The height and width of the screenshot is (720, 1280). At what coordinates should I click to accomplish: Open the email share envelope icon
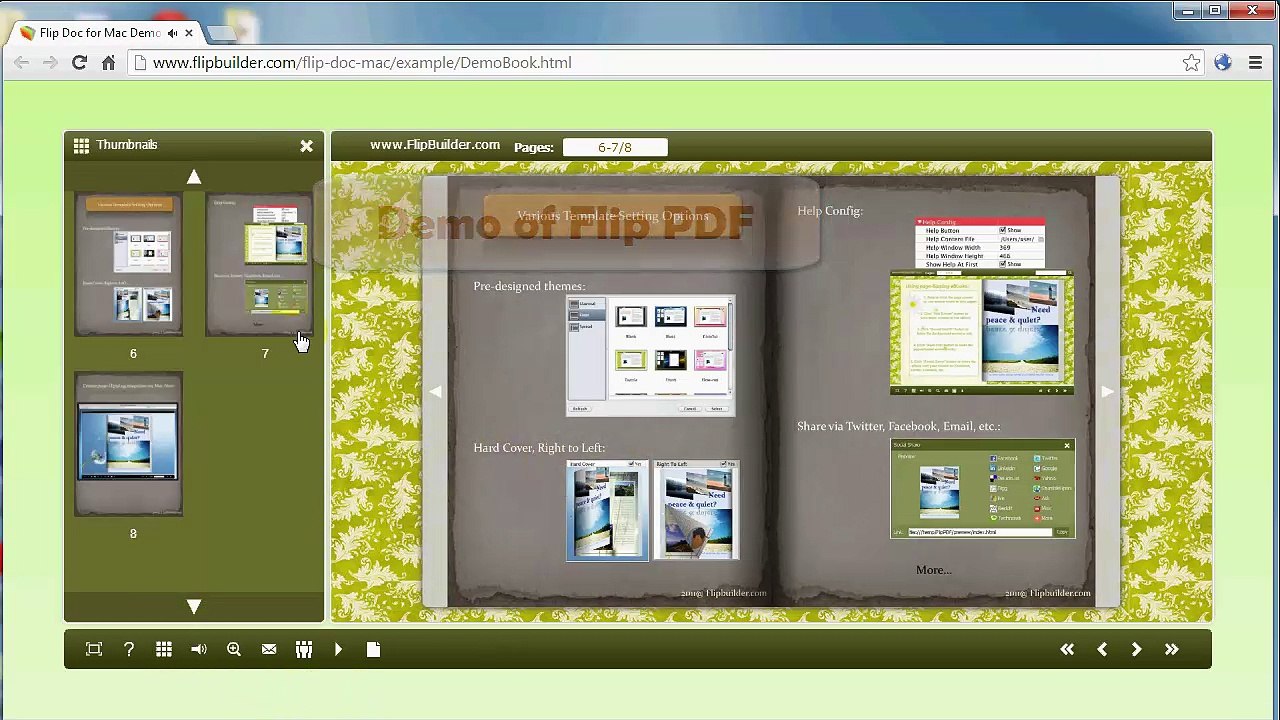pyautogui.click(x=269, y=649)
